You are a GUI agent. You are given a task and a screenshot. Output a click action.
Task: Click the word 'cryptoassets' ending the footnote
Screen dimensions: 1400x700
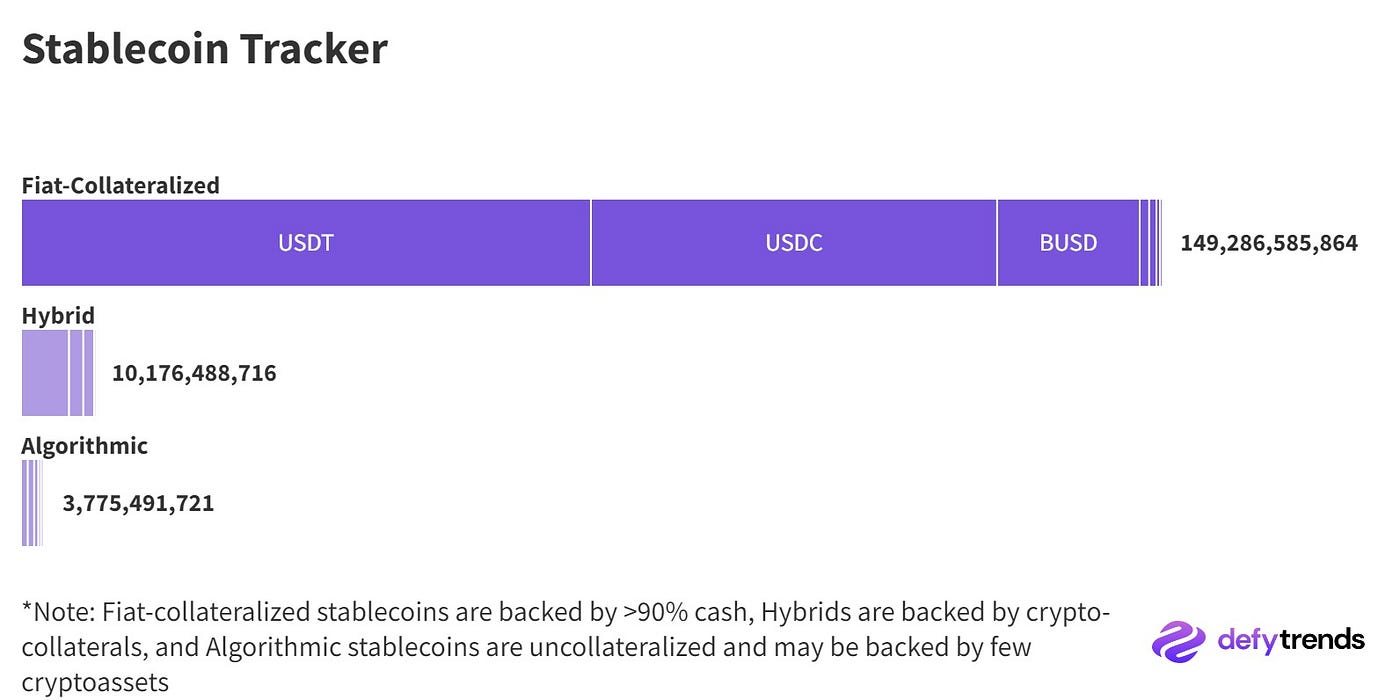(x=95, y=683)
